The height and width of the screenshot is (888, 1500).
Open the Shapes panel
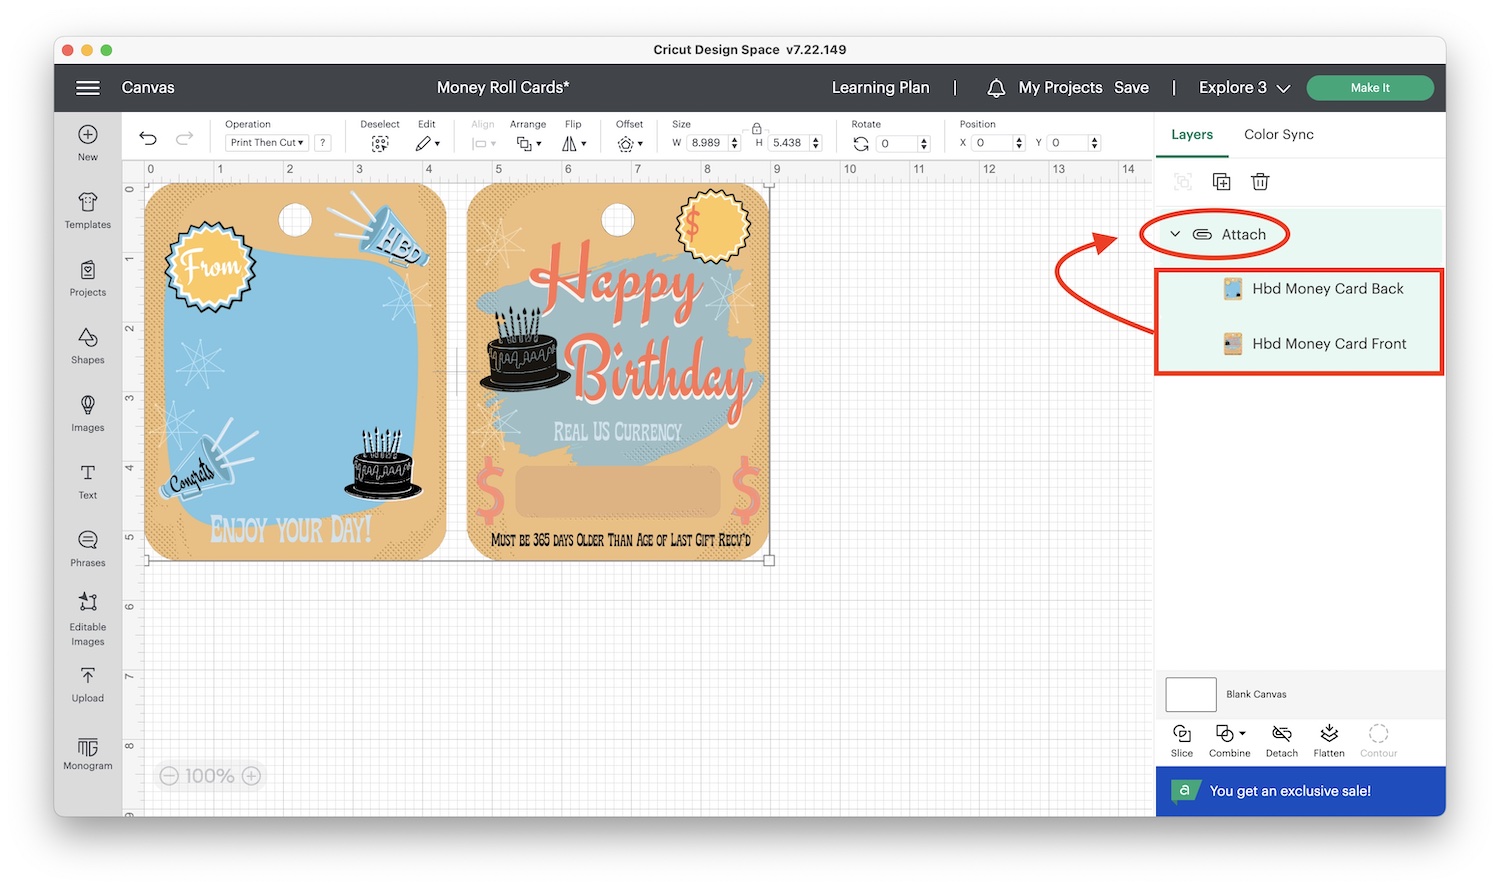coord(87,345)
